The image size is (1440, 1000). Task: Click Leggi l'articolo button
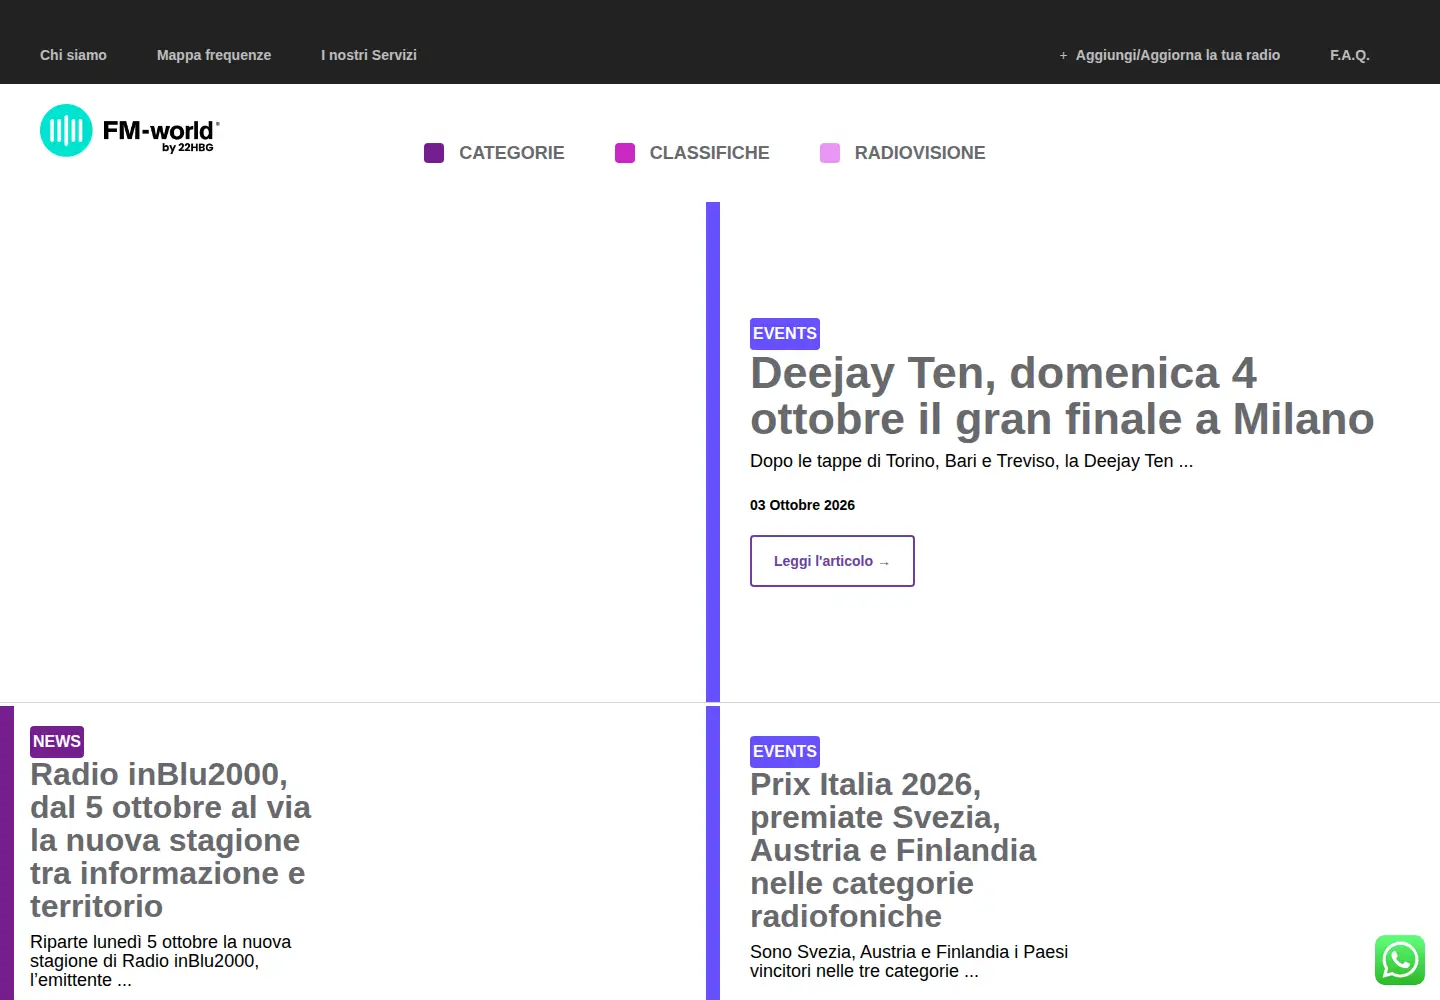[x=832, y=561]
